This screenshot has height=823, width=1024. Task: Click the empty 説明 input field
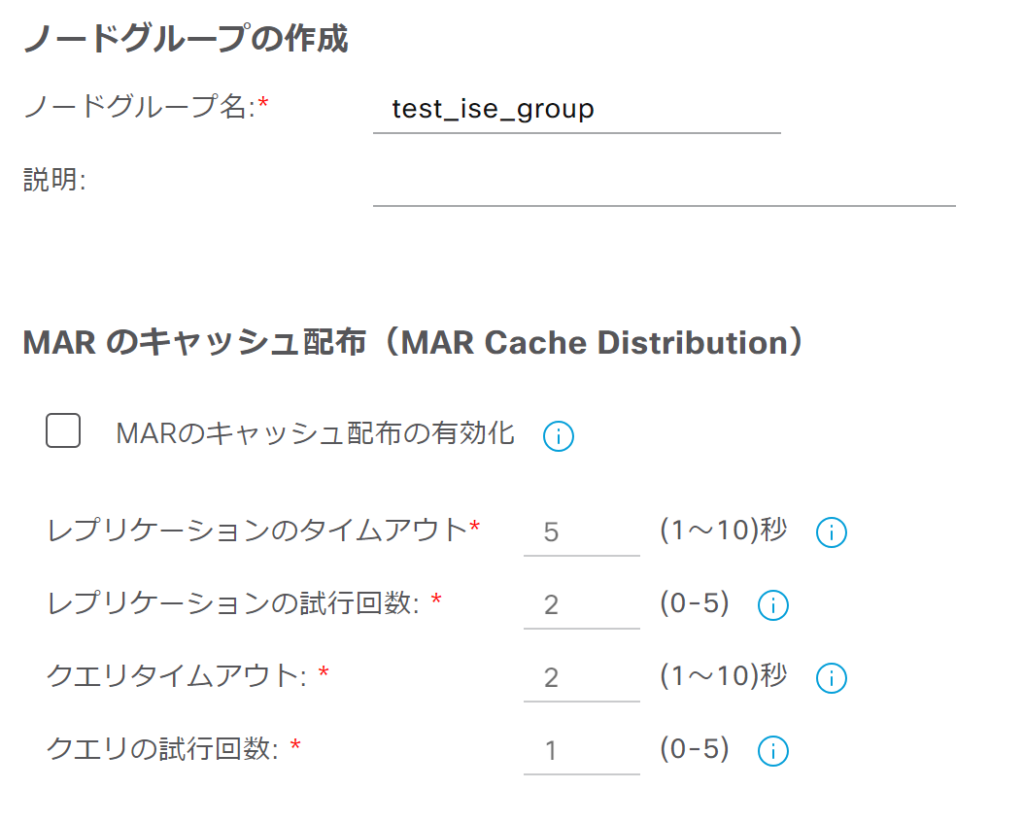pos(663,184)
